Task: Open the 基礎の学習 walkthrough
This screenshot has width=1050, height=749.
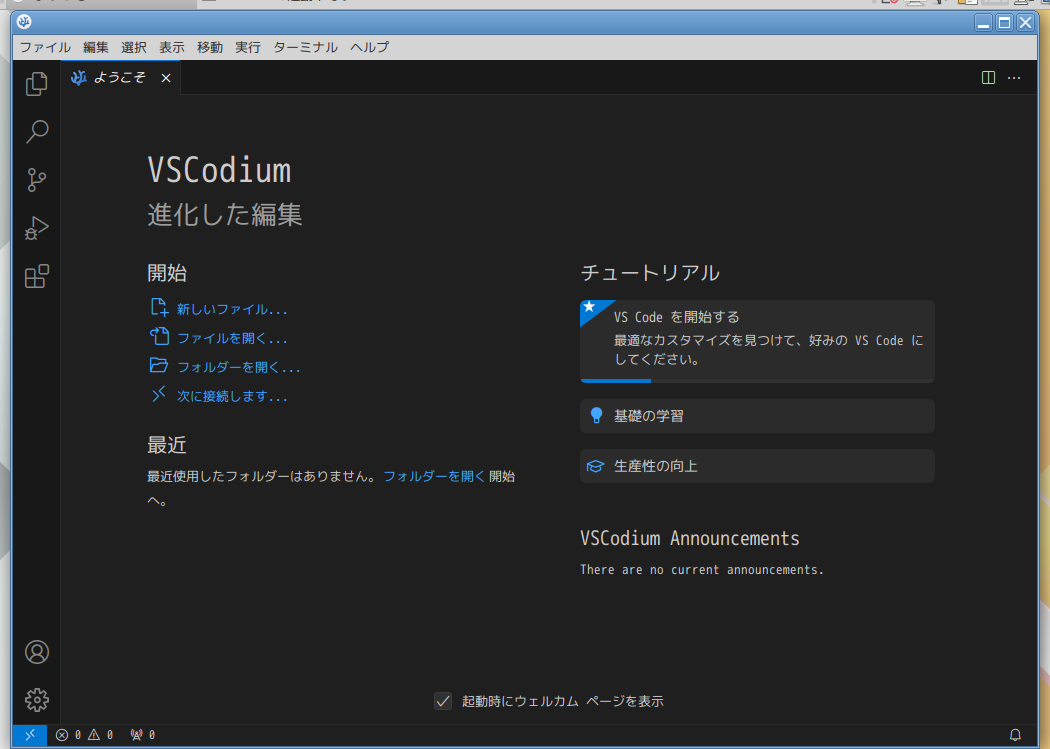Action: coord(757,416)
